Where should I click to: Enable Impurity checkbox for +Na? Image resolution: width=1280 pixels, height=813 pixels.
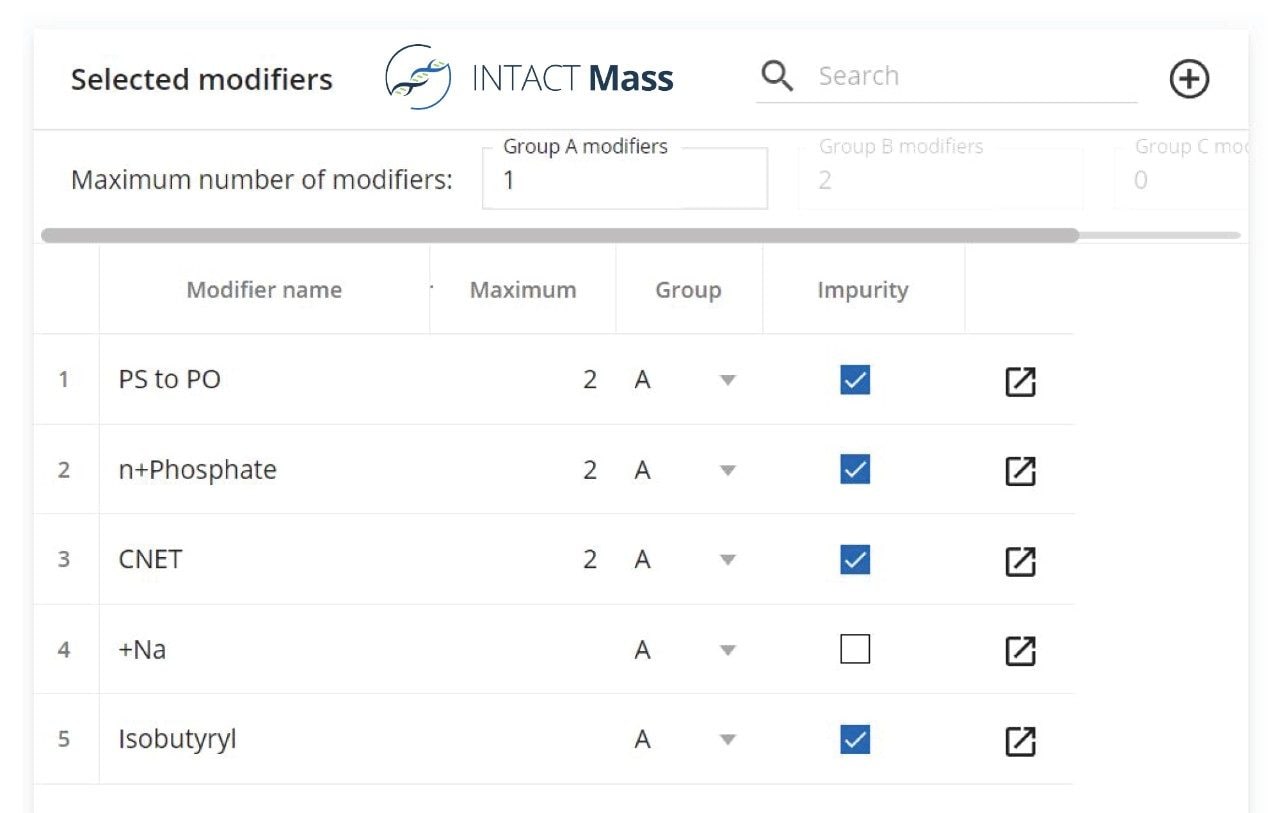tap(855, 650)
